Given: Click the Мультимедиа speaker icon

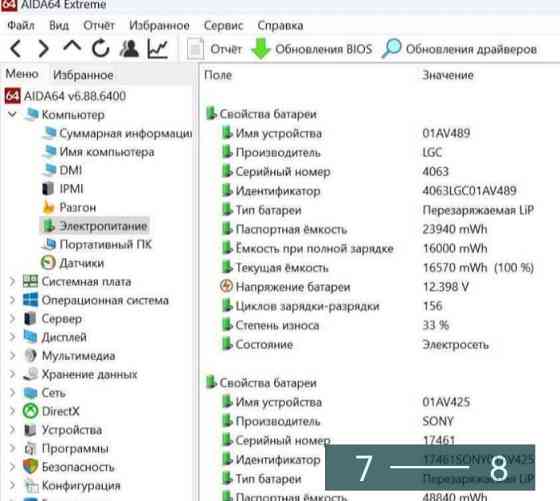Looking at the screenshot, I should click(30, 356).
